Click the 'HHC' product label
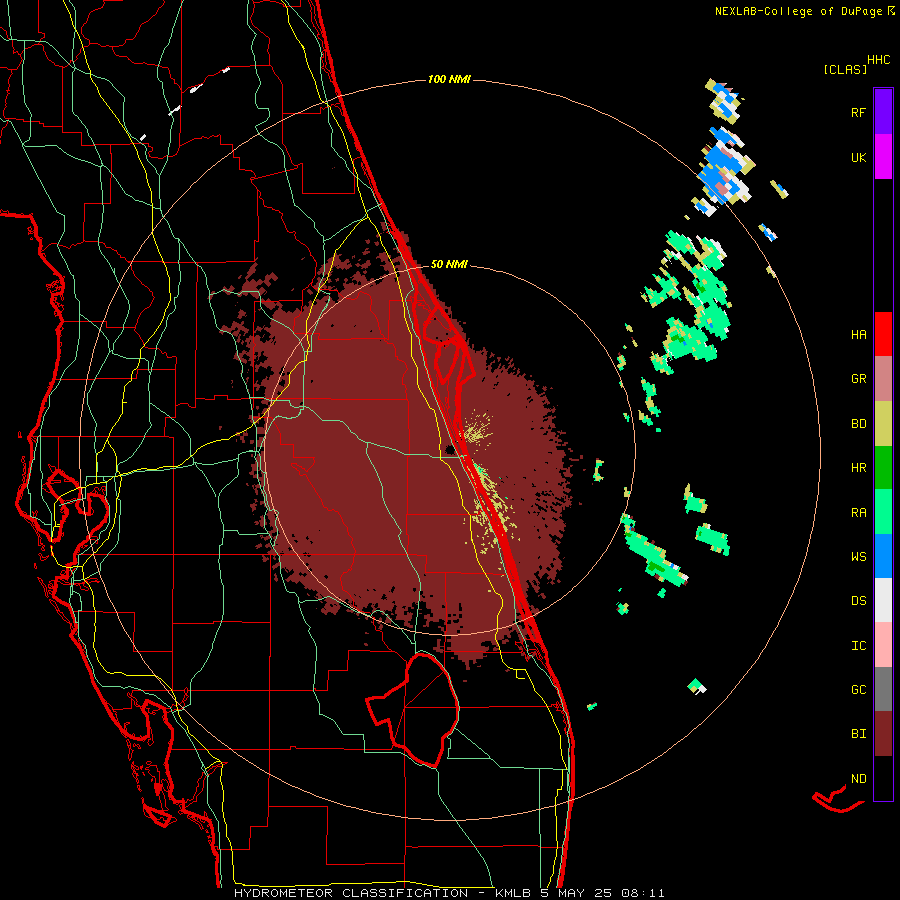 click(x=879, y=60)
